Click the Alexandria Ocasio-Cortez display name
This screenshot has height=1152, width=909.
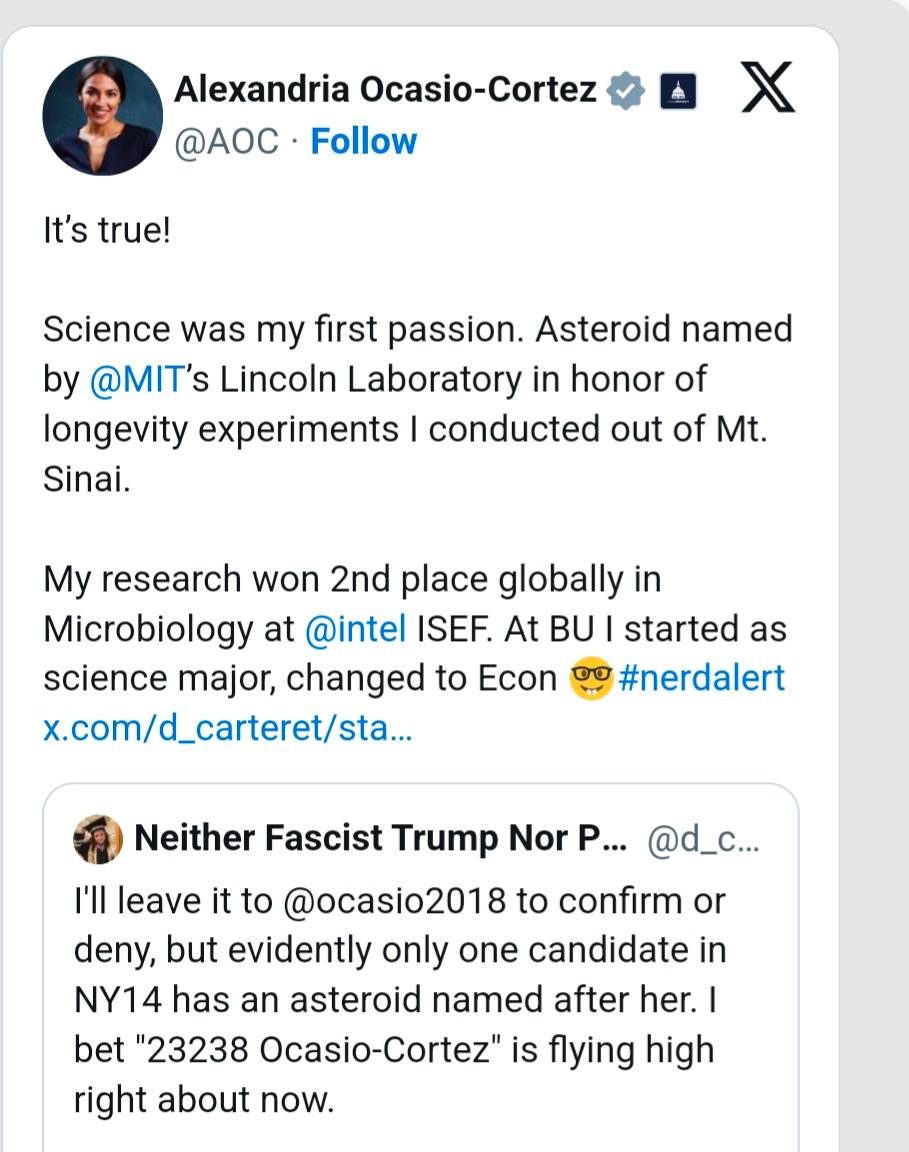[385, 90]
